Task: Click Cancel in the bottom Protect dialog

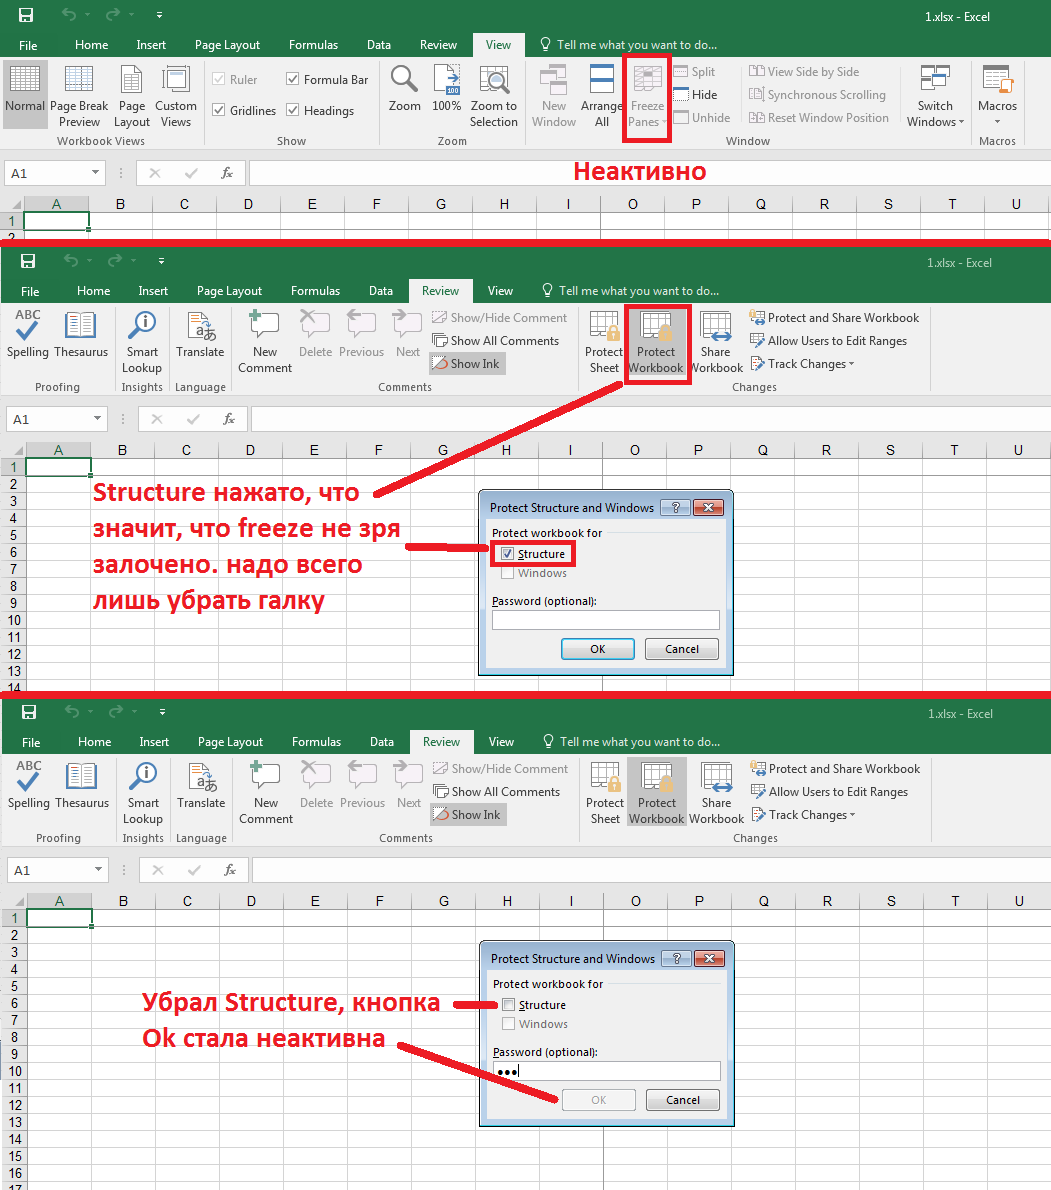Action: (x=683, y=1100)
